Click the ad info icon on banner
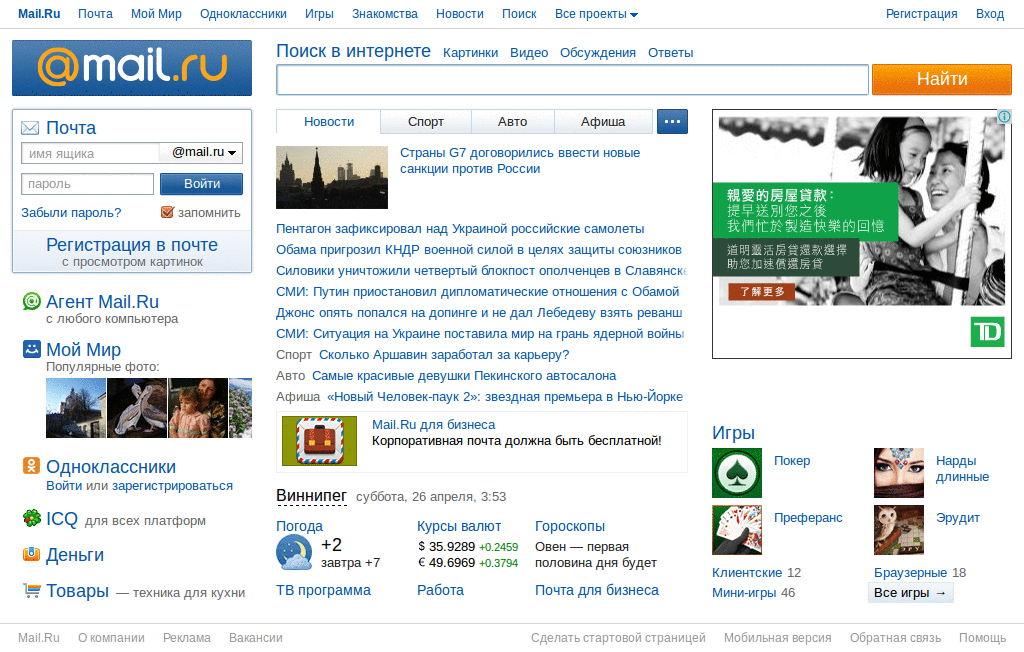The height and width of the screenshot is (652, 1024). 1004,116
